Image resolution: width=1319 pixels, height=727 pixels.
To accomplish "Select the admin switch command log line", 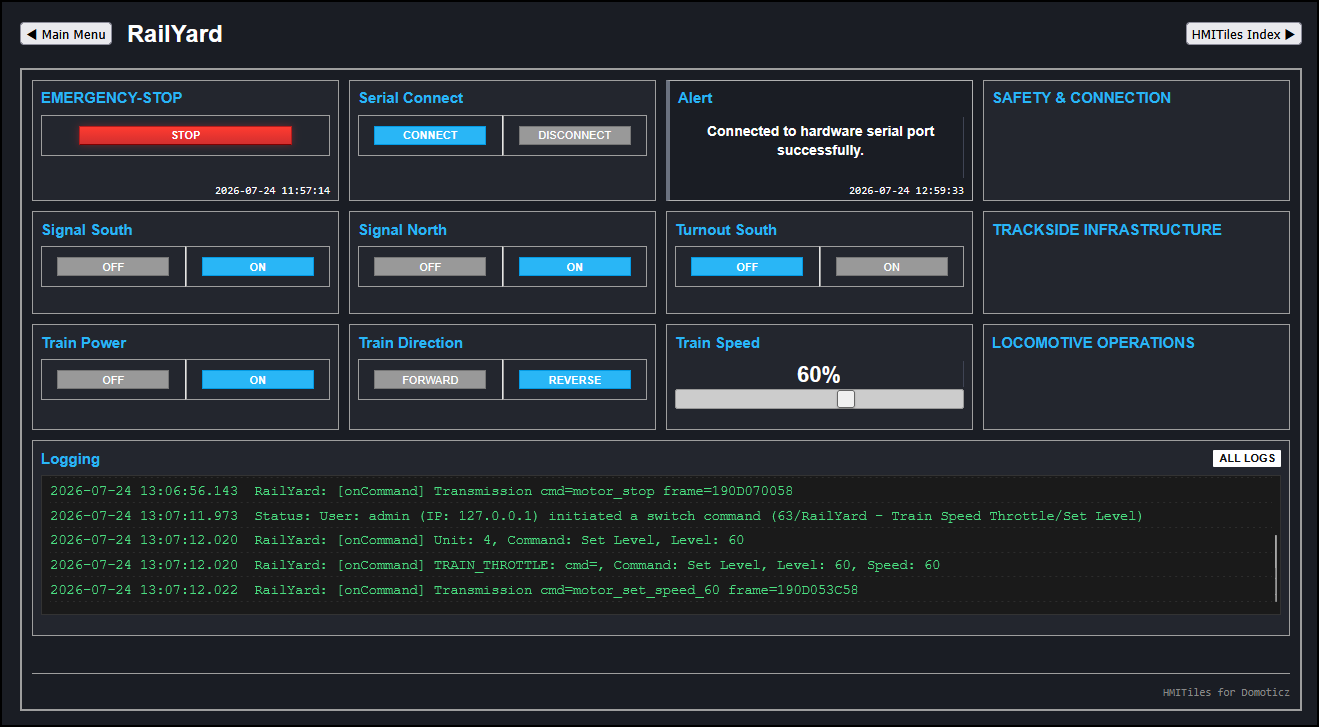I will 596,516.
